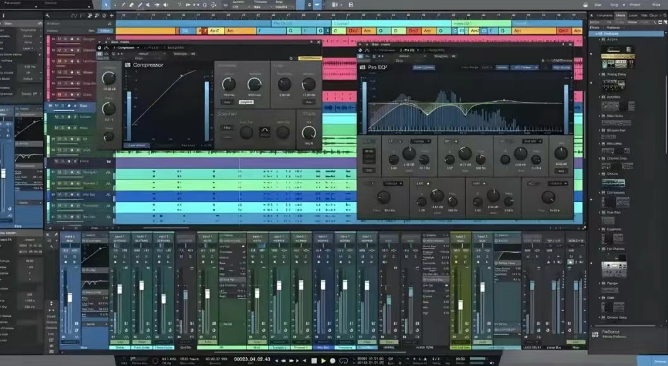Select the Eraser tool in the toolbar

(x=131, y=5)
